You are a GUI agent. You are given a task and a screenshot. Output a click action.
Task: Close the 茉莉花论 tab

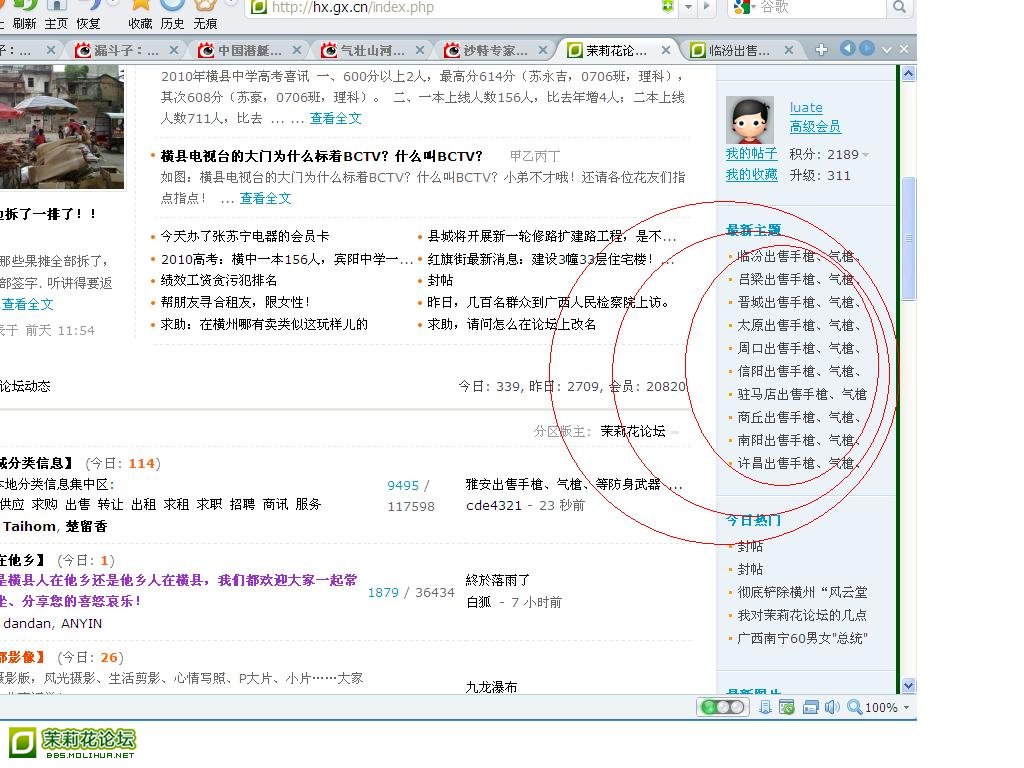665,50
